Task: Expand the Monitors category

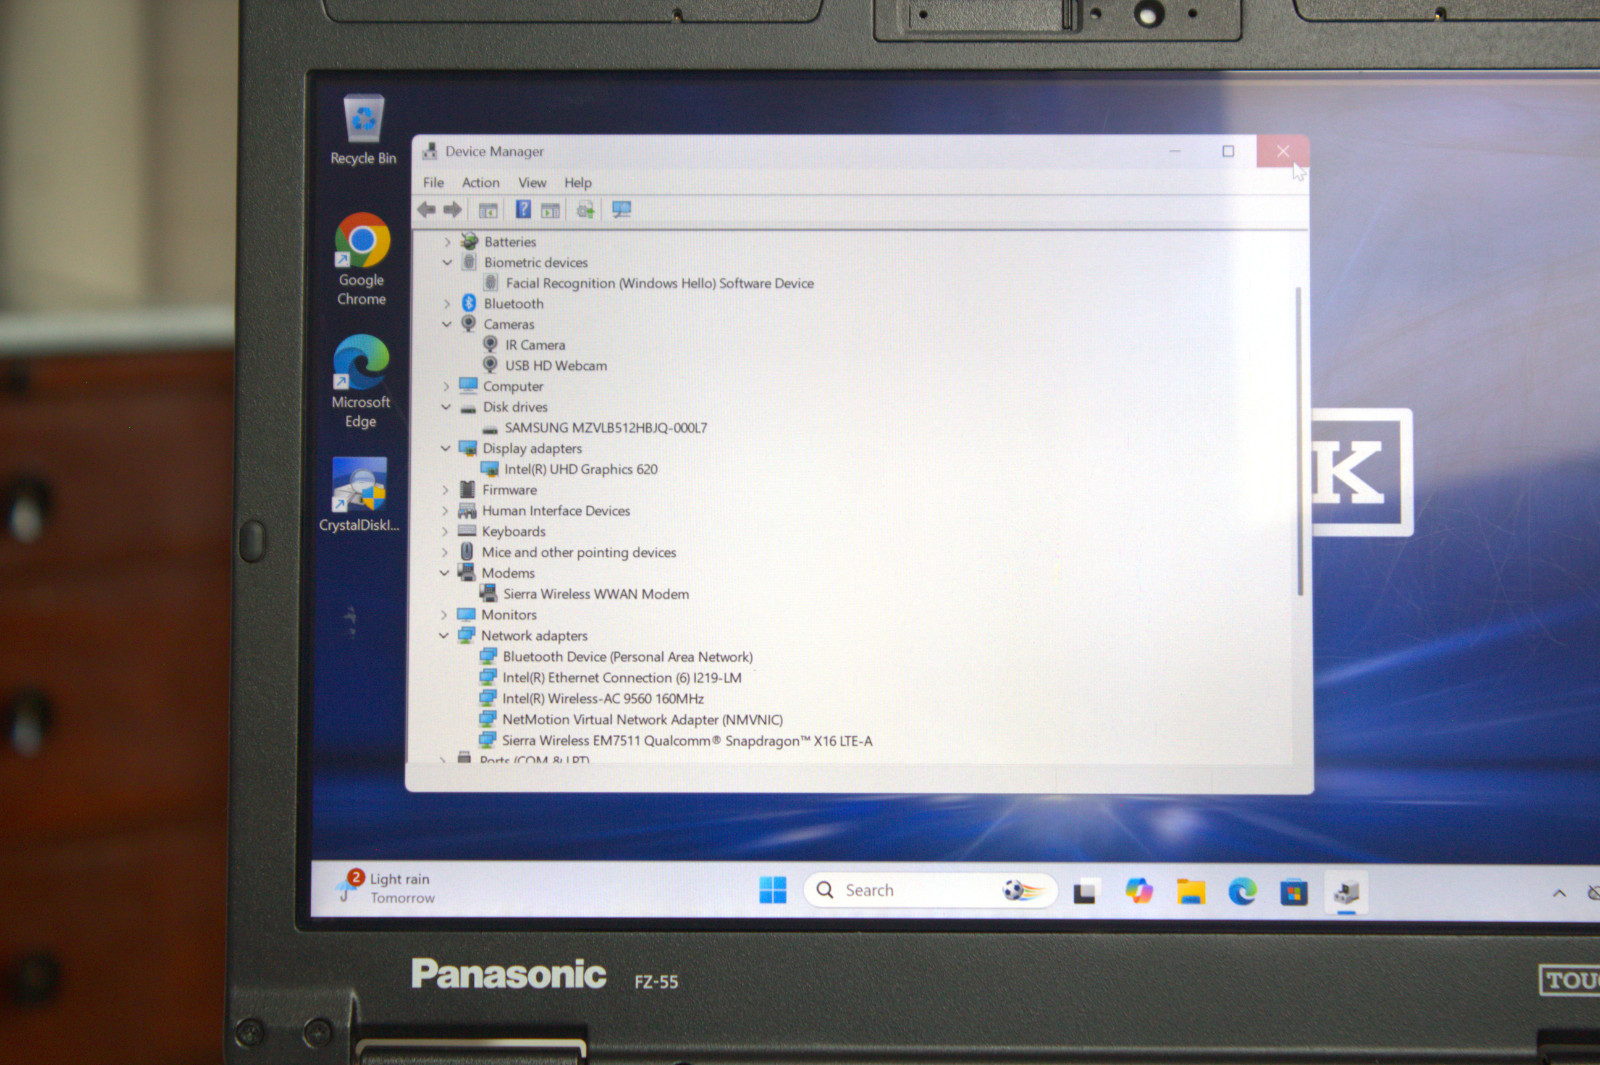Action: 444,615
